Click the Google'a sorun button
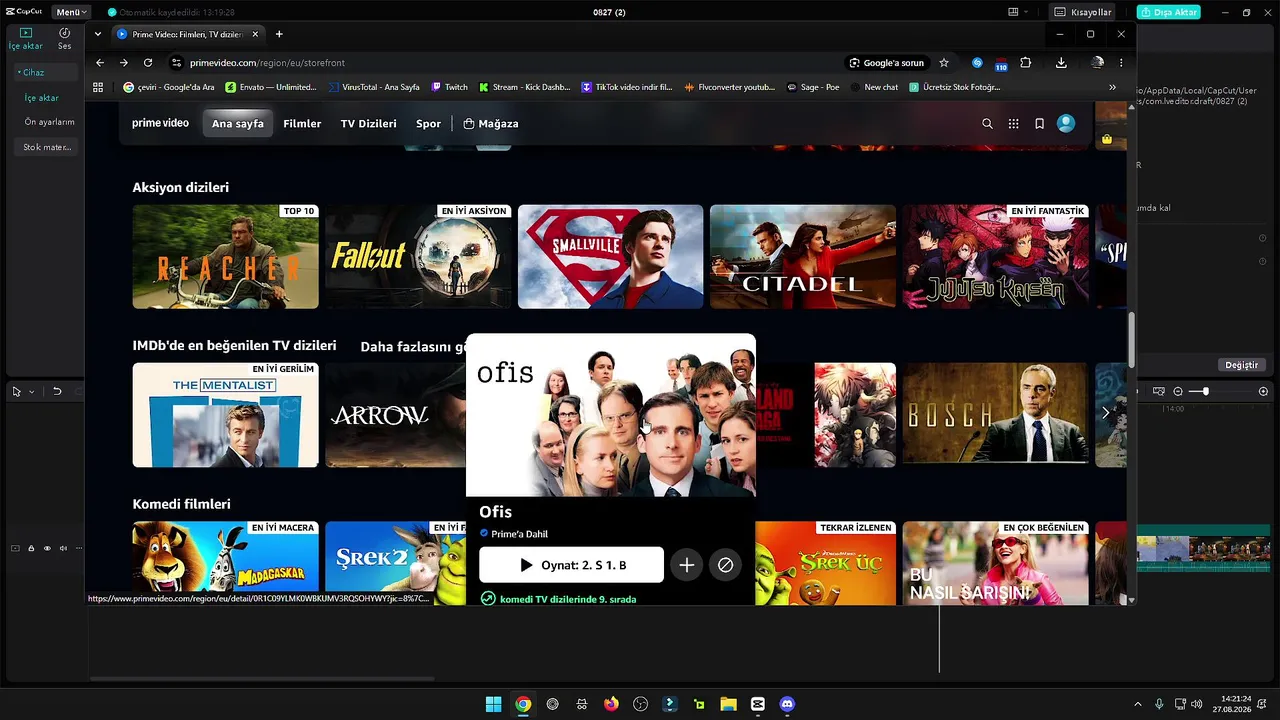This screenshot has width=1280, height=720. click(886, 62)
